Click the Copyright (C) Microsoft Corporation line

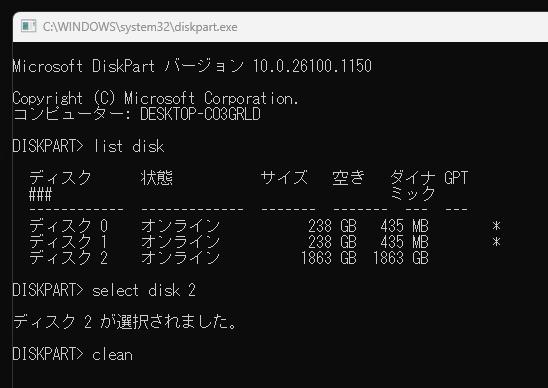pyautogui.click(x=156, y=98)
